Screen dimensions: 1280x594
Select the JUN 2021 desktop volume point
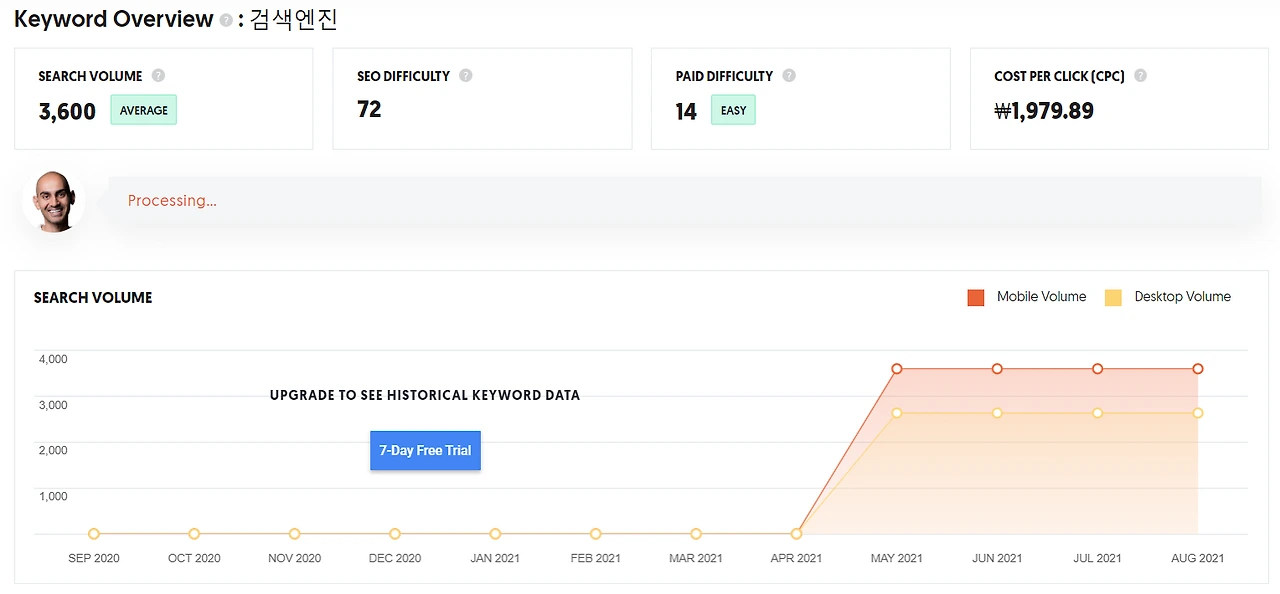tap(997, 413)
